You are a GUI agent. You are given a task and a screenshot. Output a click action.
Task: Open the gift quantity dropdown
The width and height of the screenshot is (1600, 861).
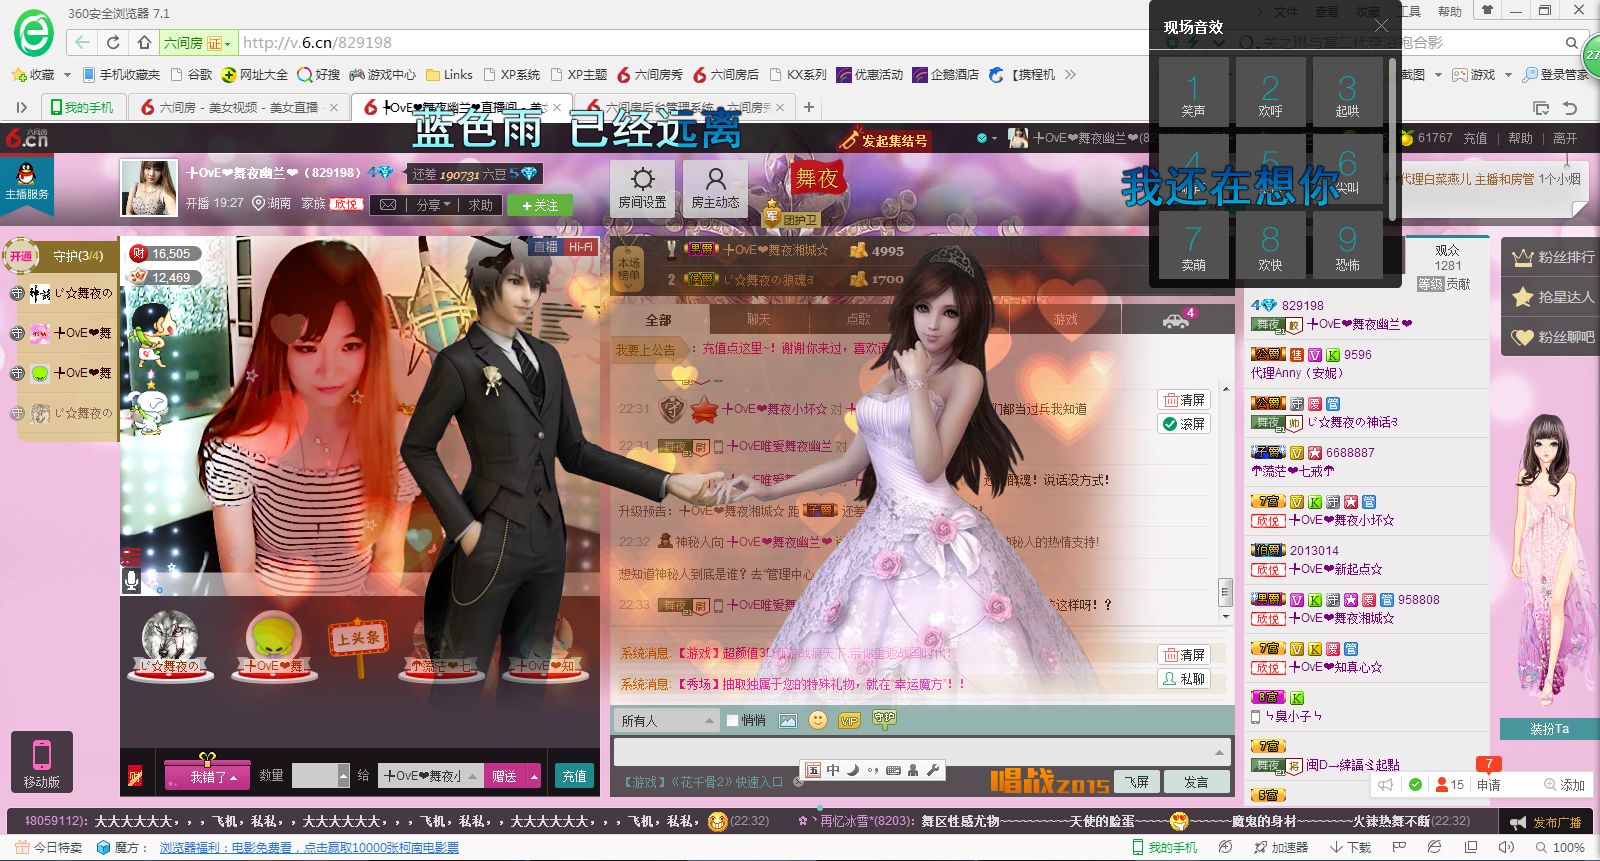[x=344, y=776]
